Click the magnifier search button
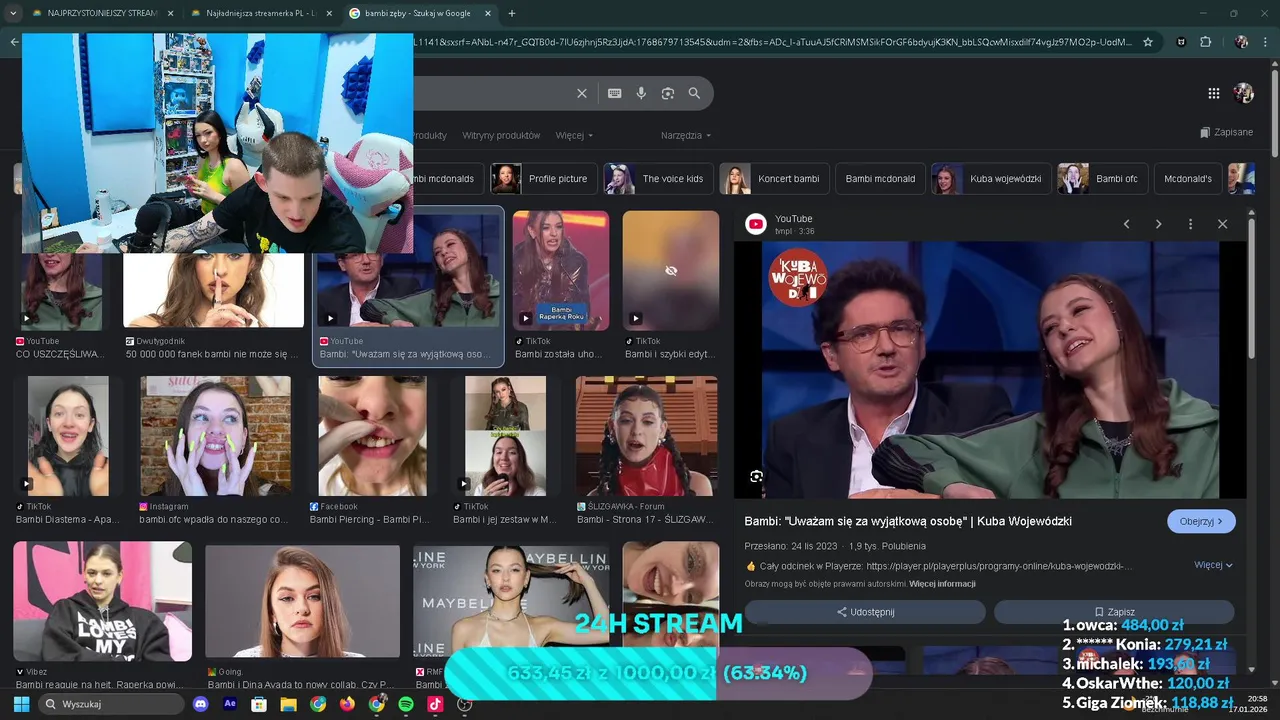The height and width of the screenshot is (720, 1280). click(694, 93)
